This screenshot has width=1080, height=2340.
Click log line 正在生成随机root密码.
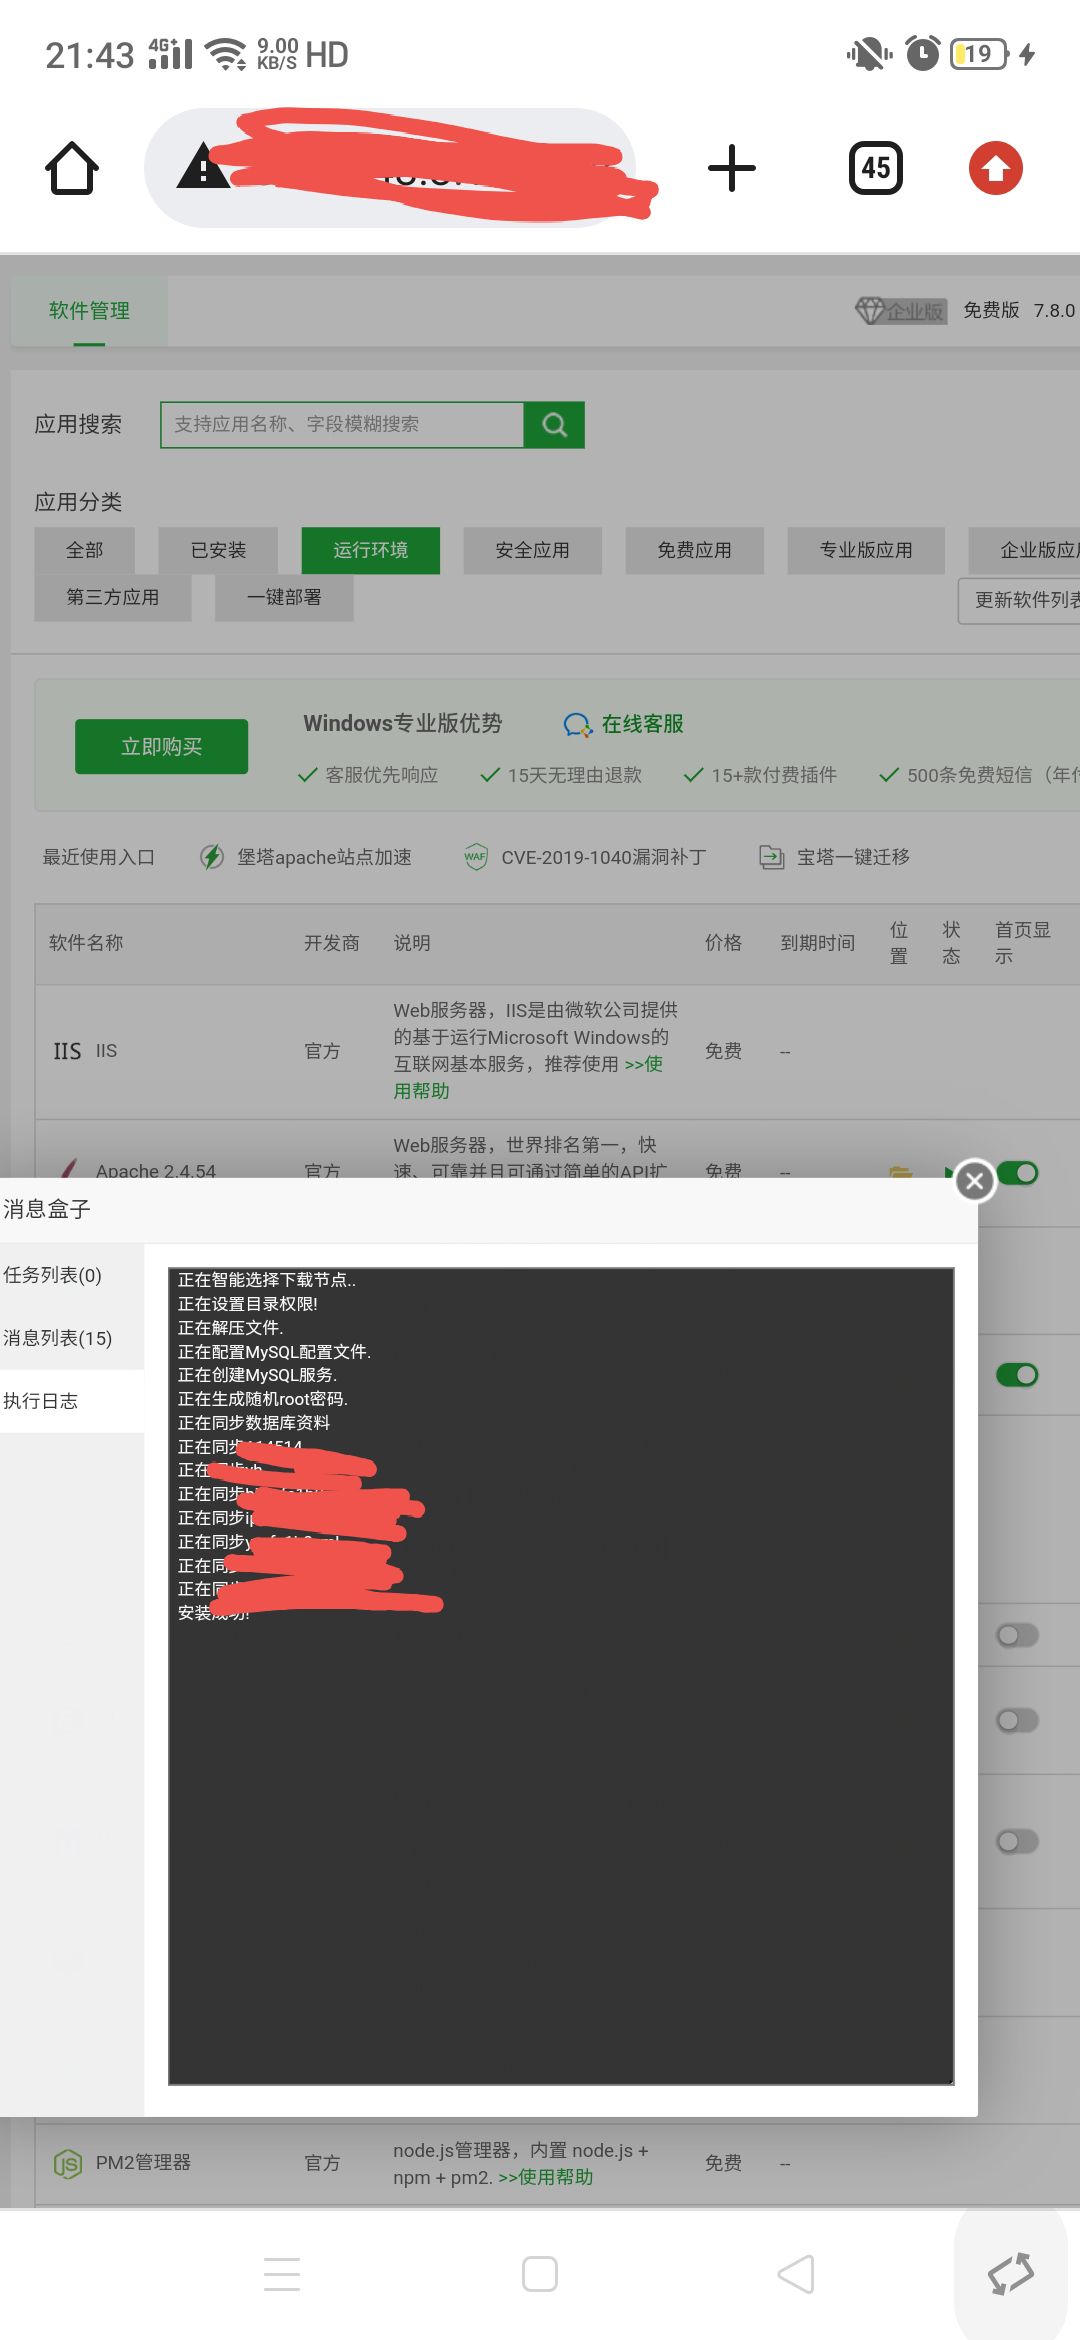point(263,1399)
